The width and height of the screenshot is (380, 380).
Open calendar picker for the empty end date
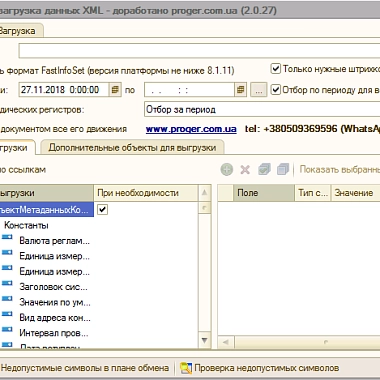[241, 90]
